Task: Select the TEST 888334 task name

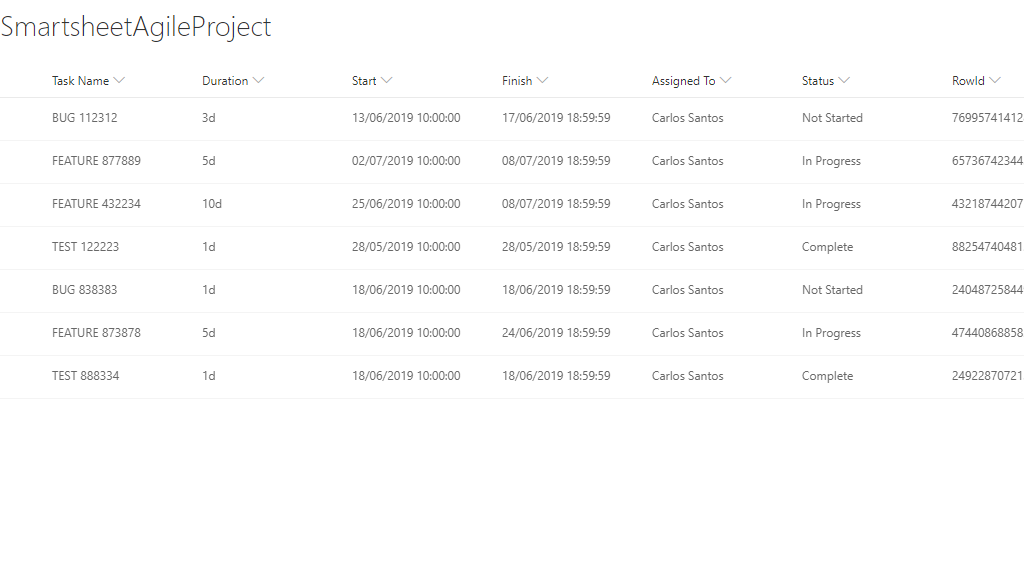Action: pyautogui.click(x=85, y=376)
